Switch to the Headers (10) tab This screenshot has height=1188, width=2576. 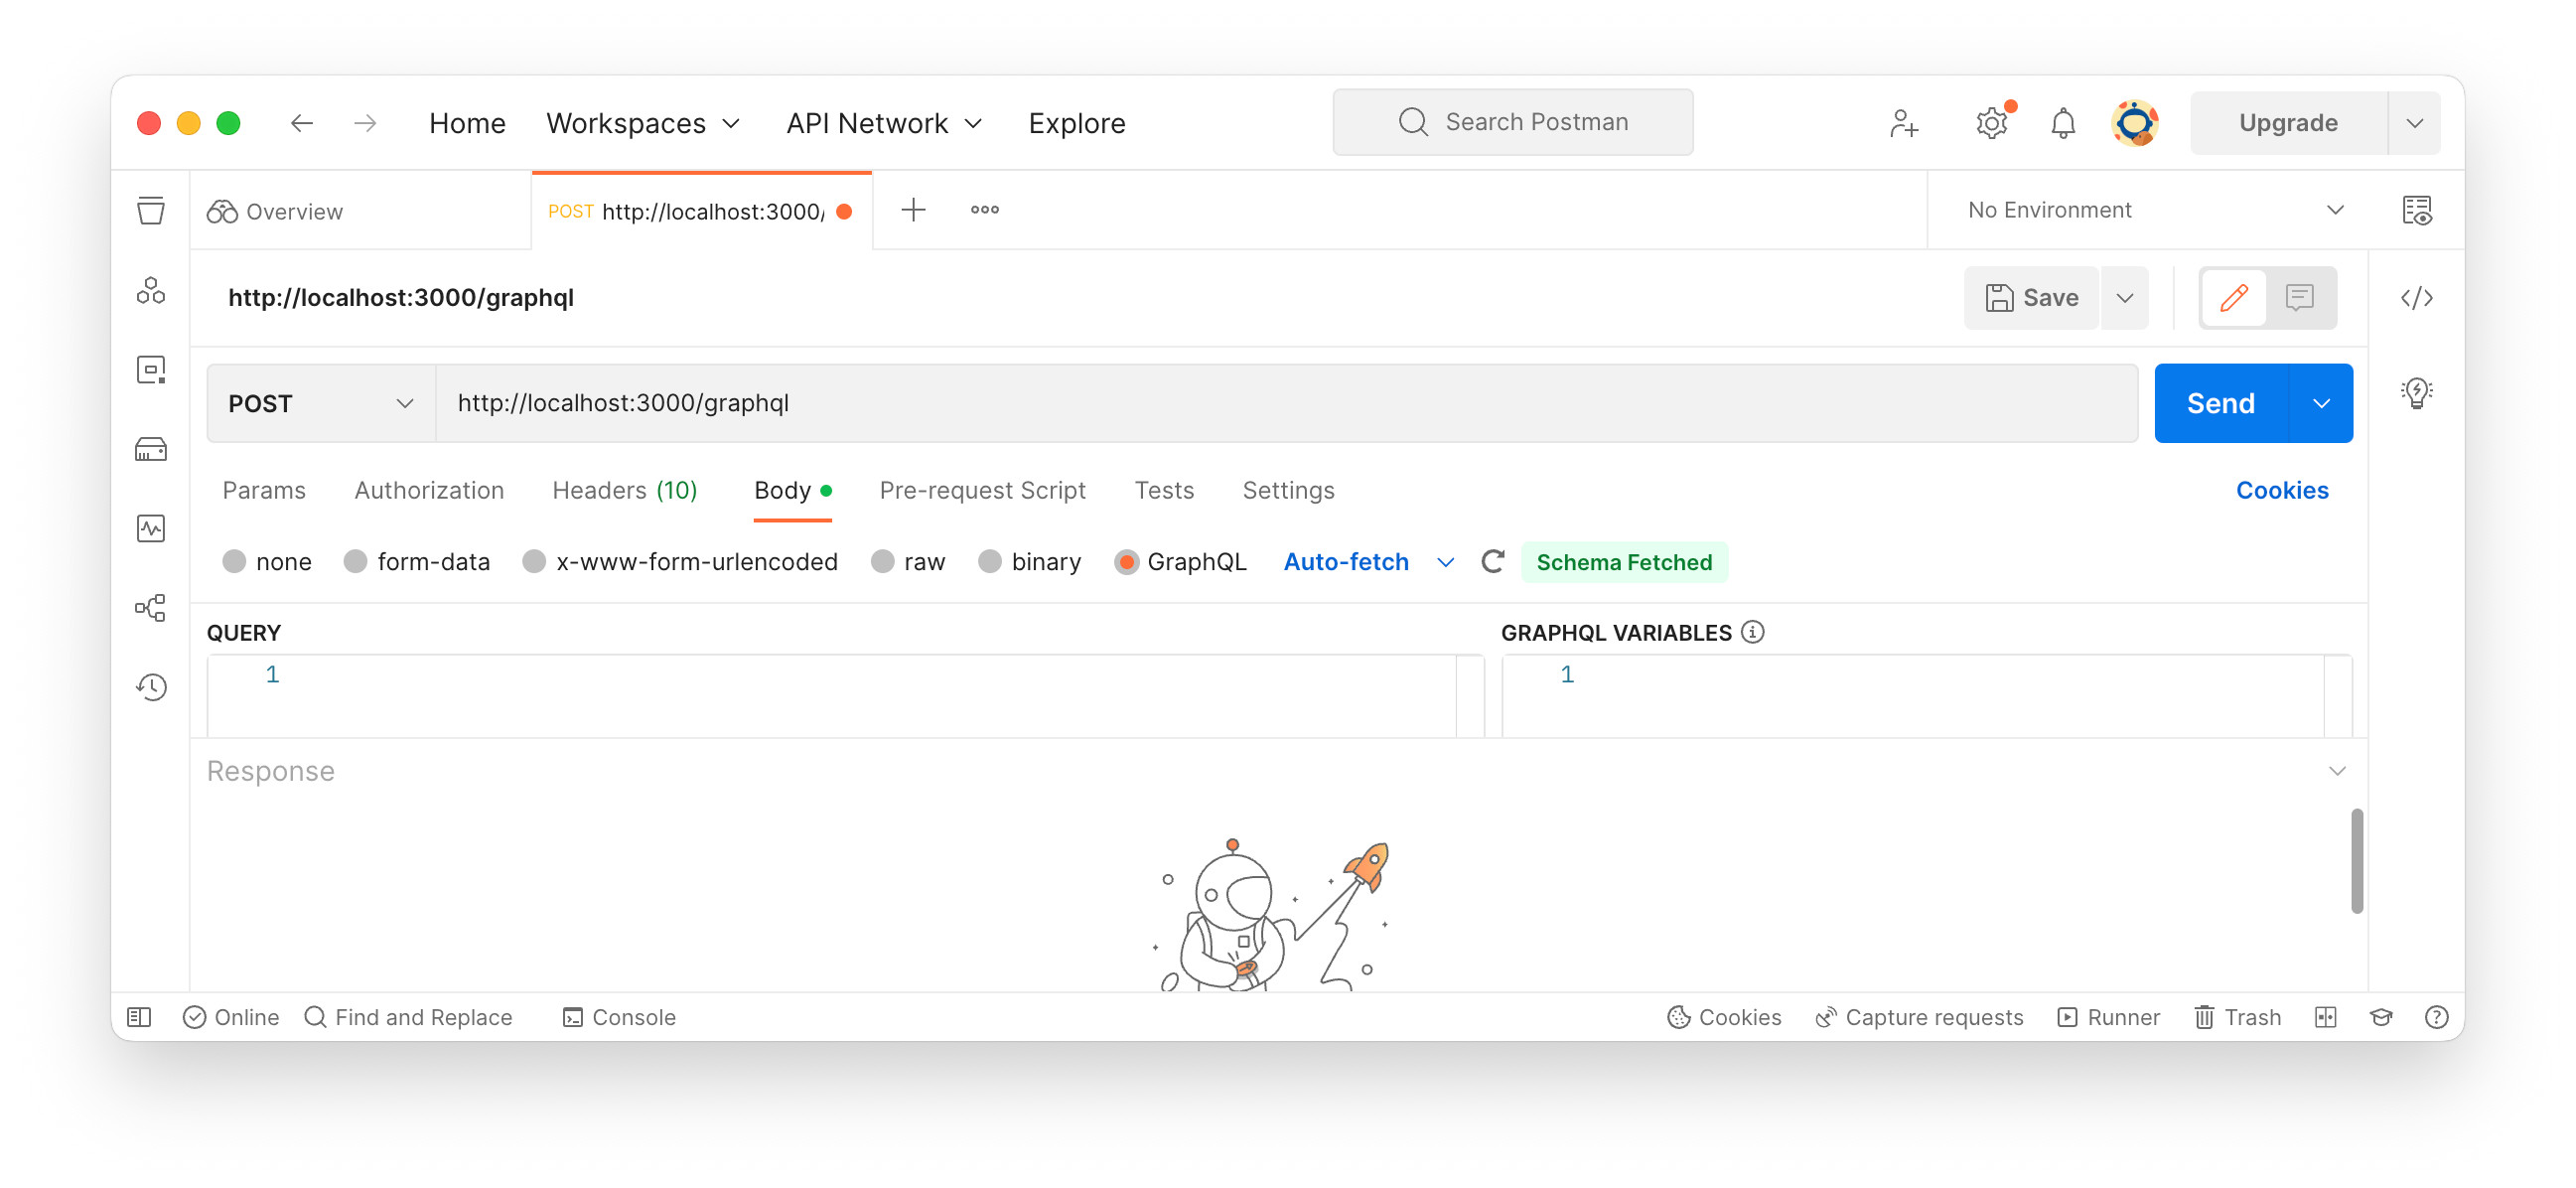point(624,490)
